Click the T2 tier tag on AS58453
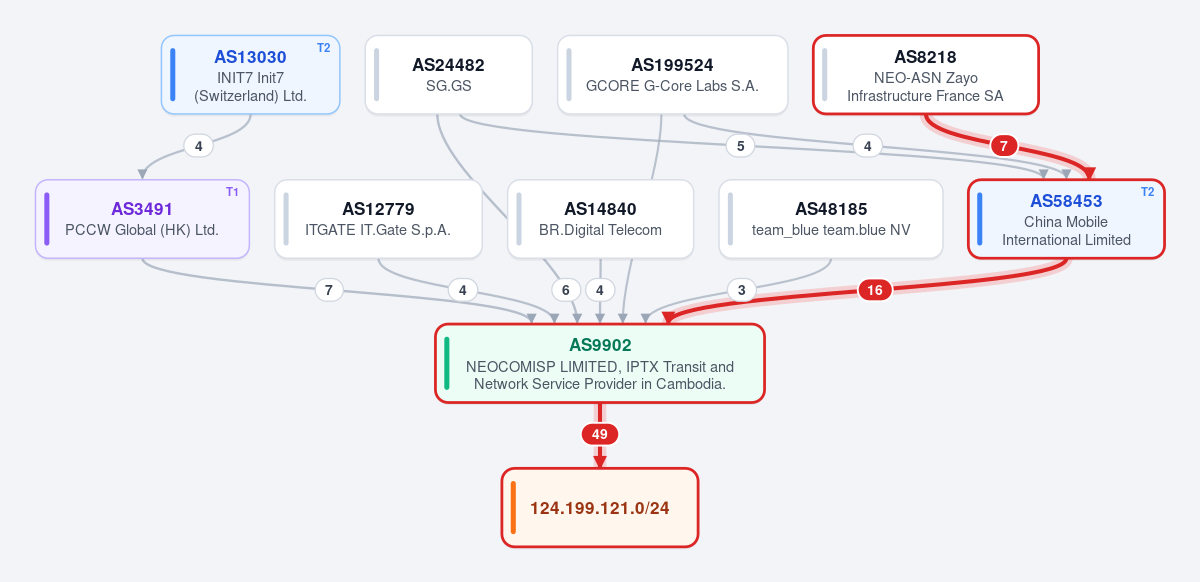 pyautogui.click(x=1147, y=191)
